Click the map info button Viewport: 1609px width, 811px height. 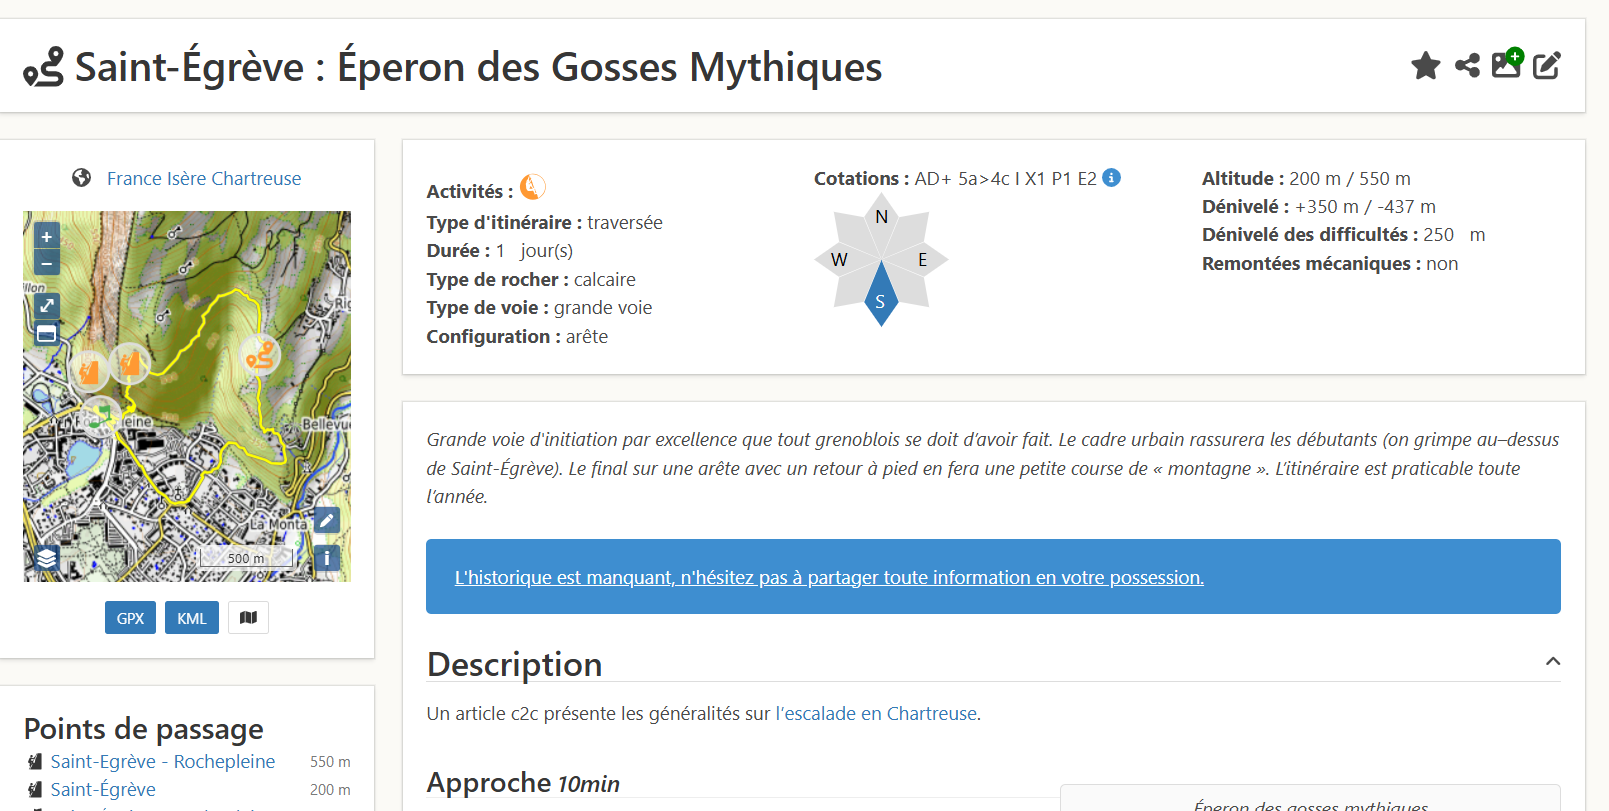pyautogui.click(x=327, y=558)
